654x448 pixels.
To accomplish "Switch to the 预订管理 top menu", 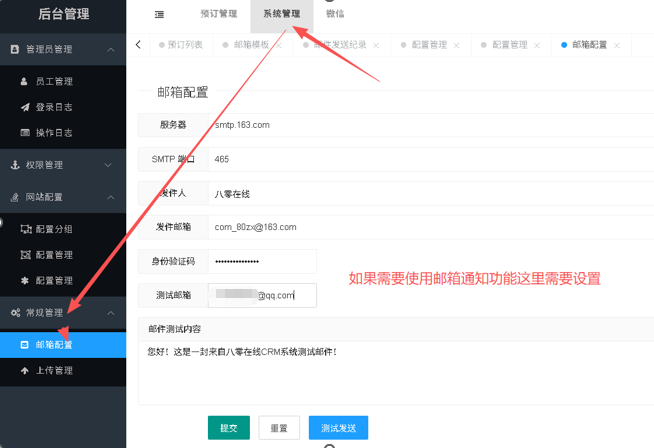I will point(218,15).
